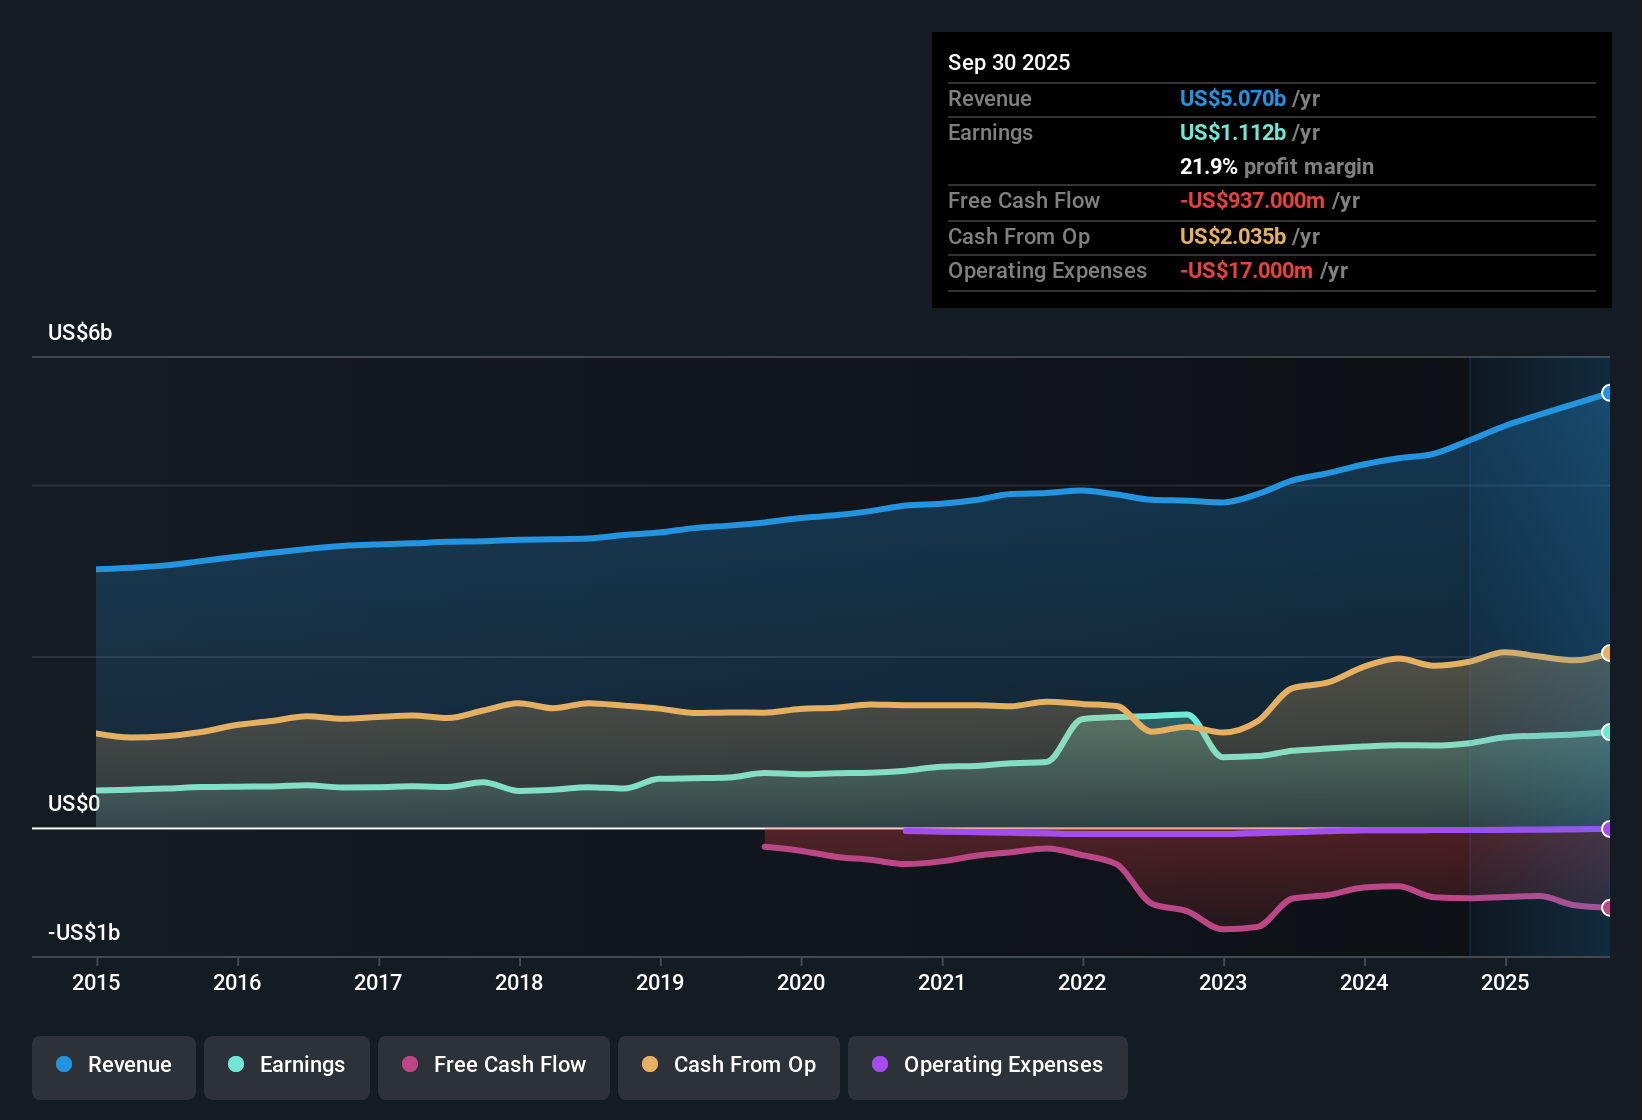The width and height of the screenshot is (1642, 1120).
Task: Click the Free Cash Flow endpoint marker
Action: (1608, 908)
